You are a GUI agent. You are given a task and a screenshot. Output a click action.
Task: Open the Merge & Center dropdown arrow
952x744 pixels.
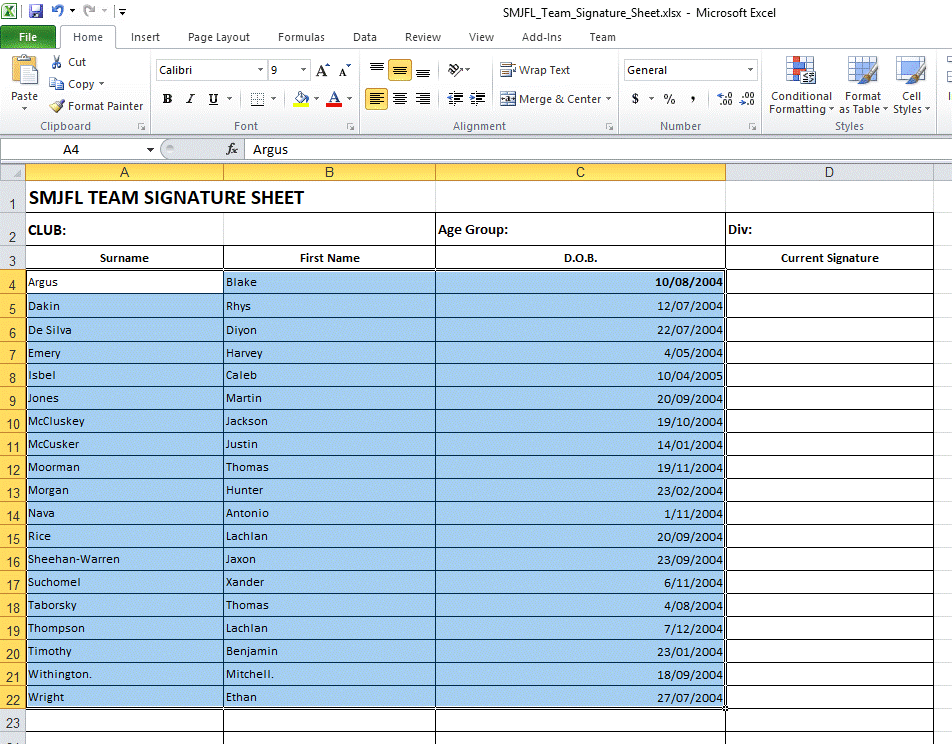(x=608, y=99)
